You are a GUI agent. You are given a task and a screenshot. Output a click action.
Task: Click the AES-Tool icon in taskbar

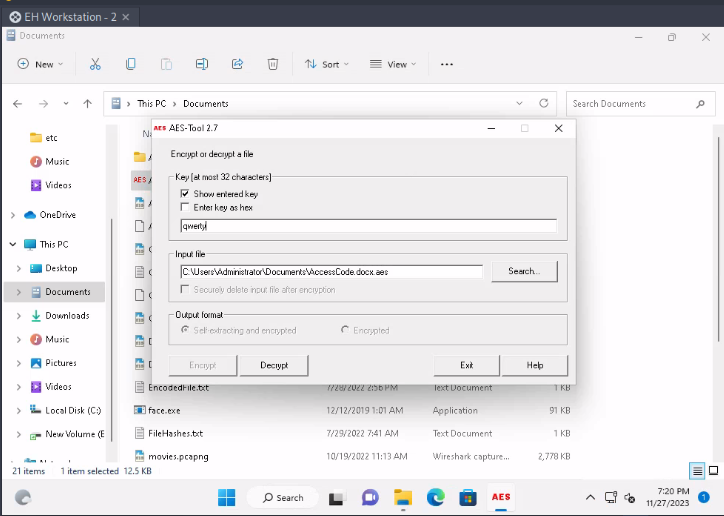500,497
